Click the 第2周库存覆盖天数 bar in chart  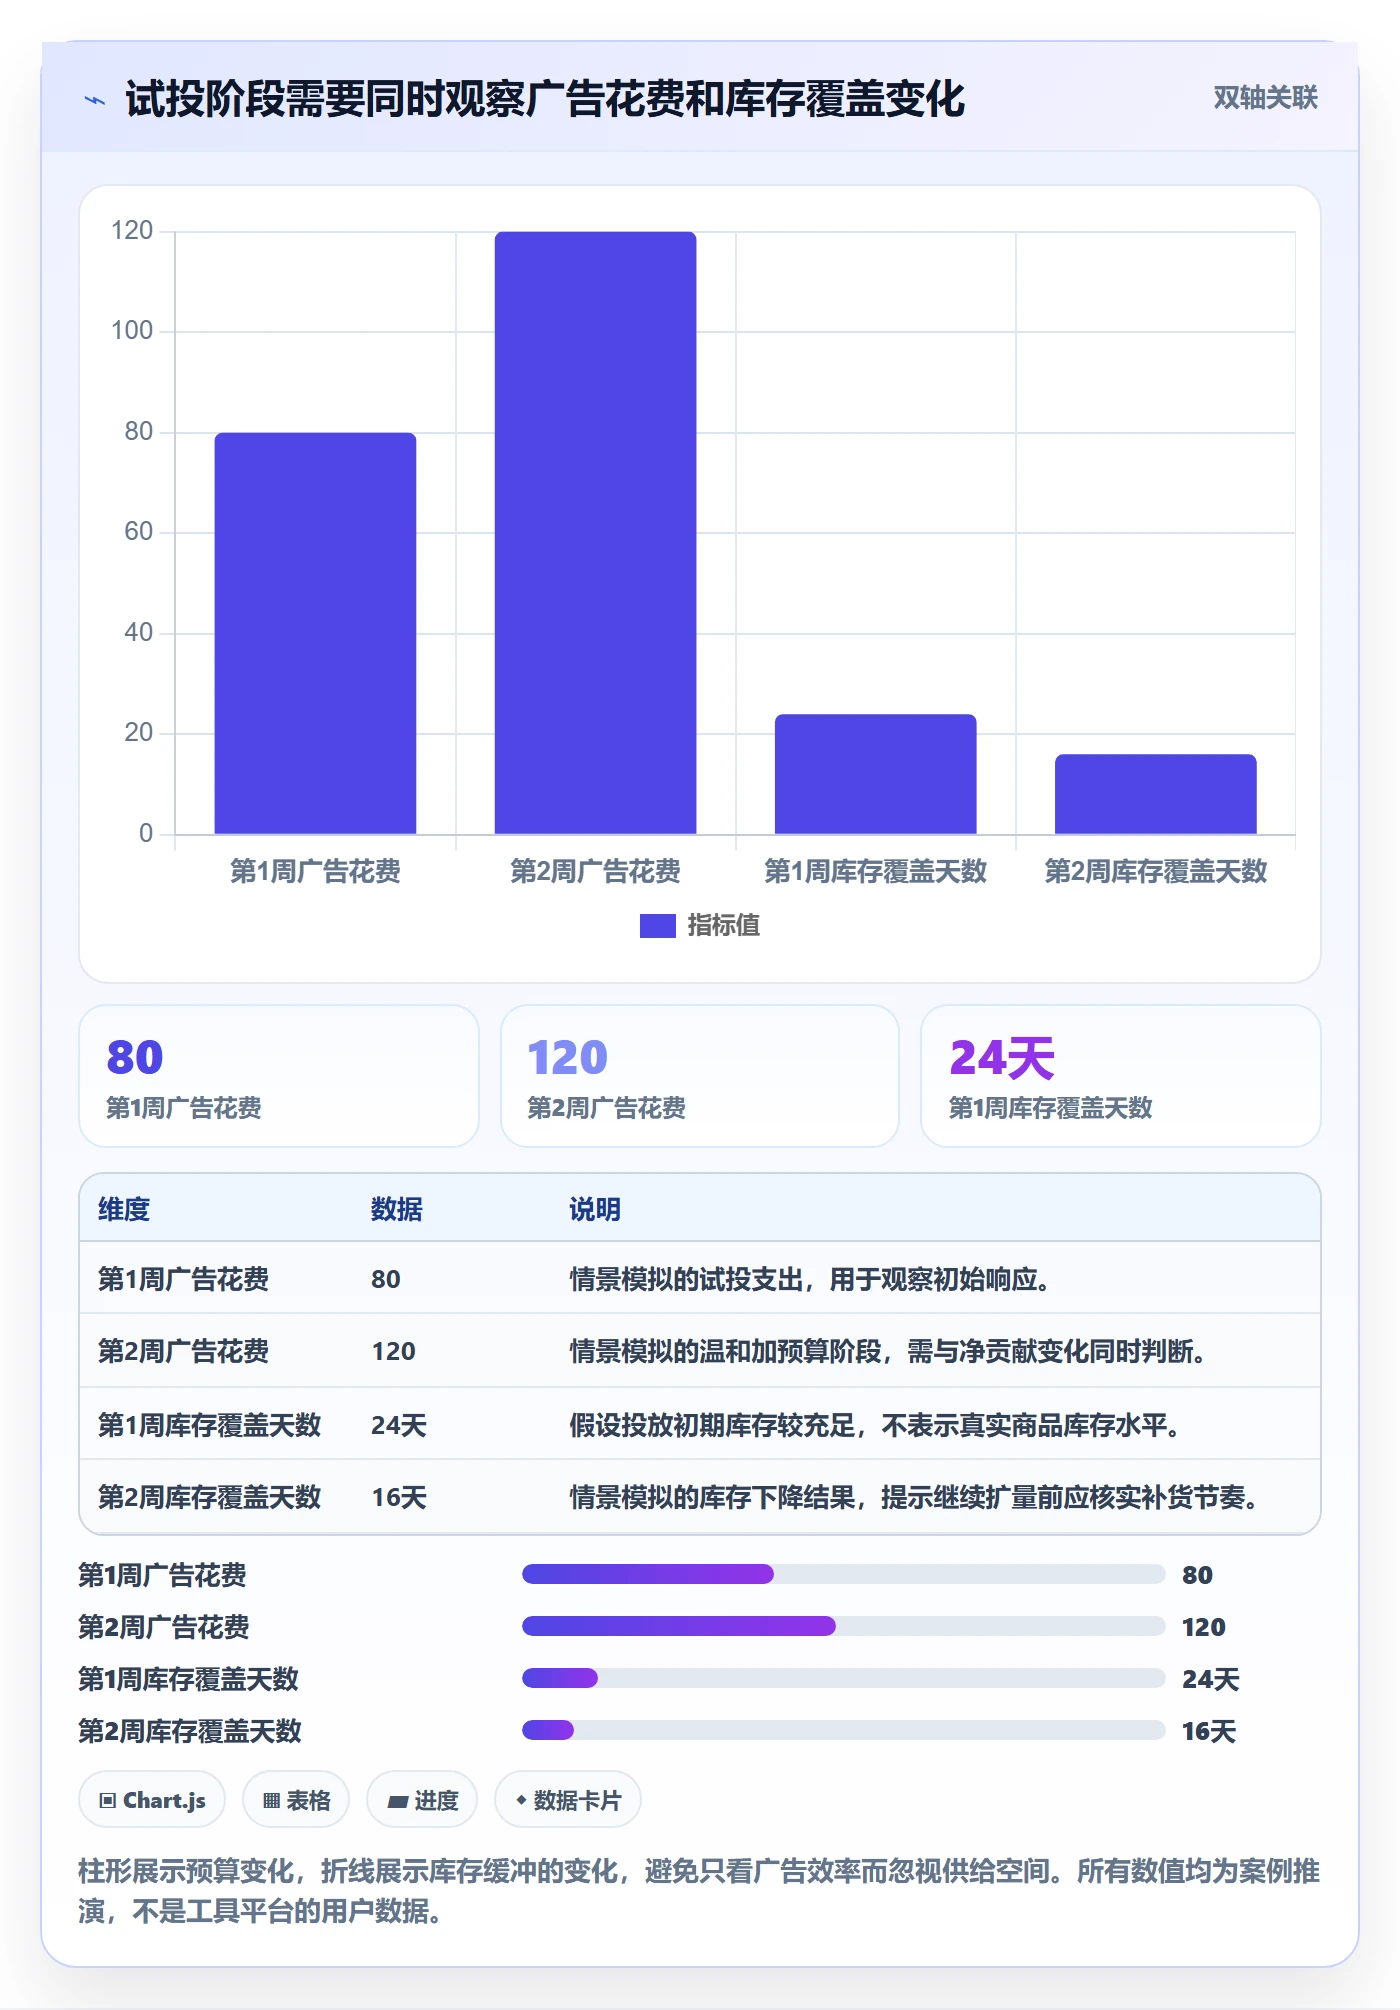tap(1155, 794)
